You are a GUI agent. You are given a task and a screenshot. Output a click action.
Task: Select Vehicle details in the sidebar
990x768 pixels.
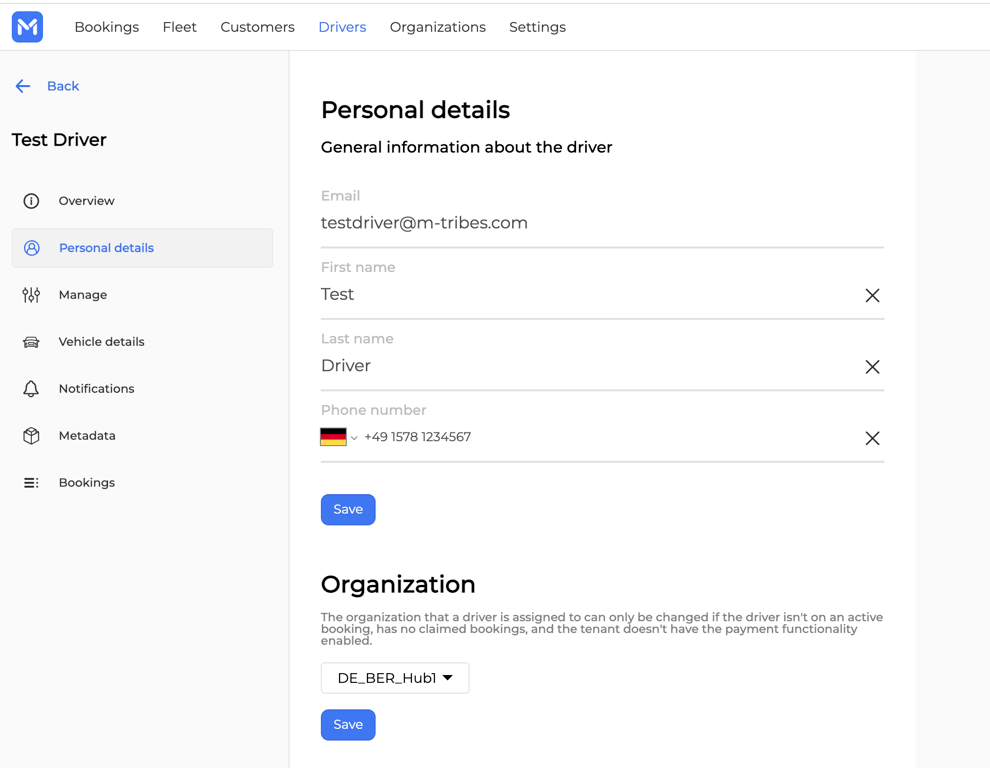(x=142, y=342)
